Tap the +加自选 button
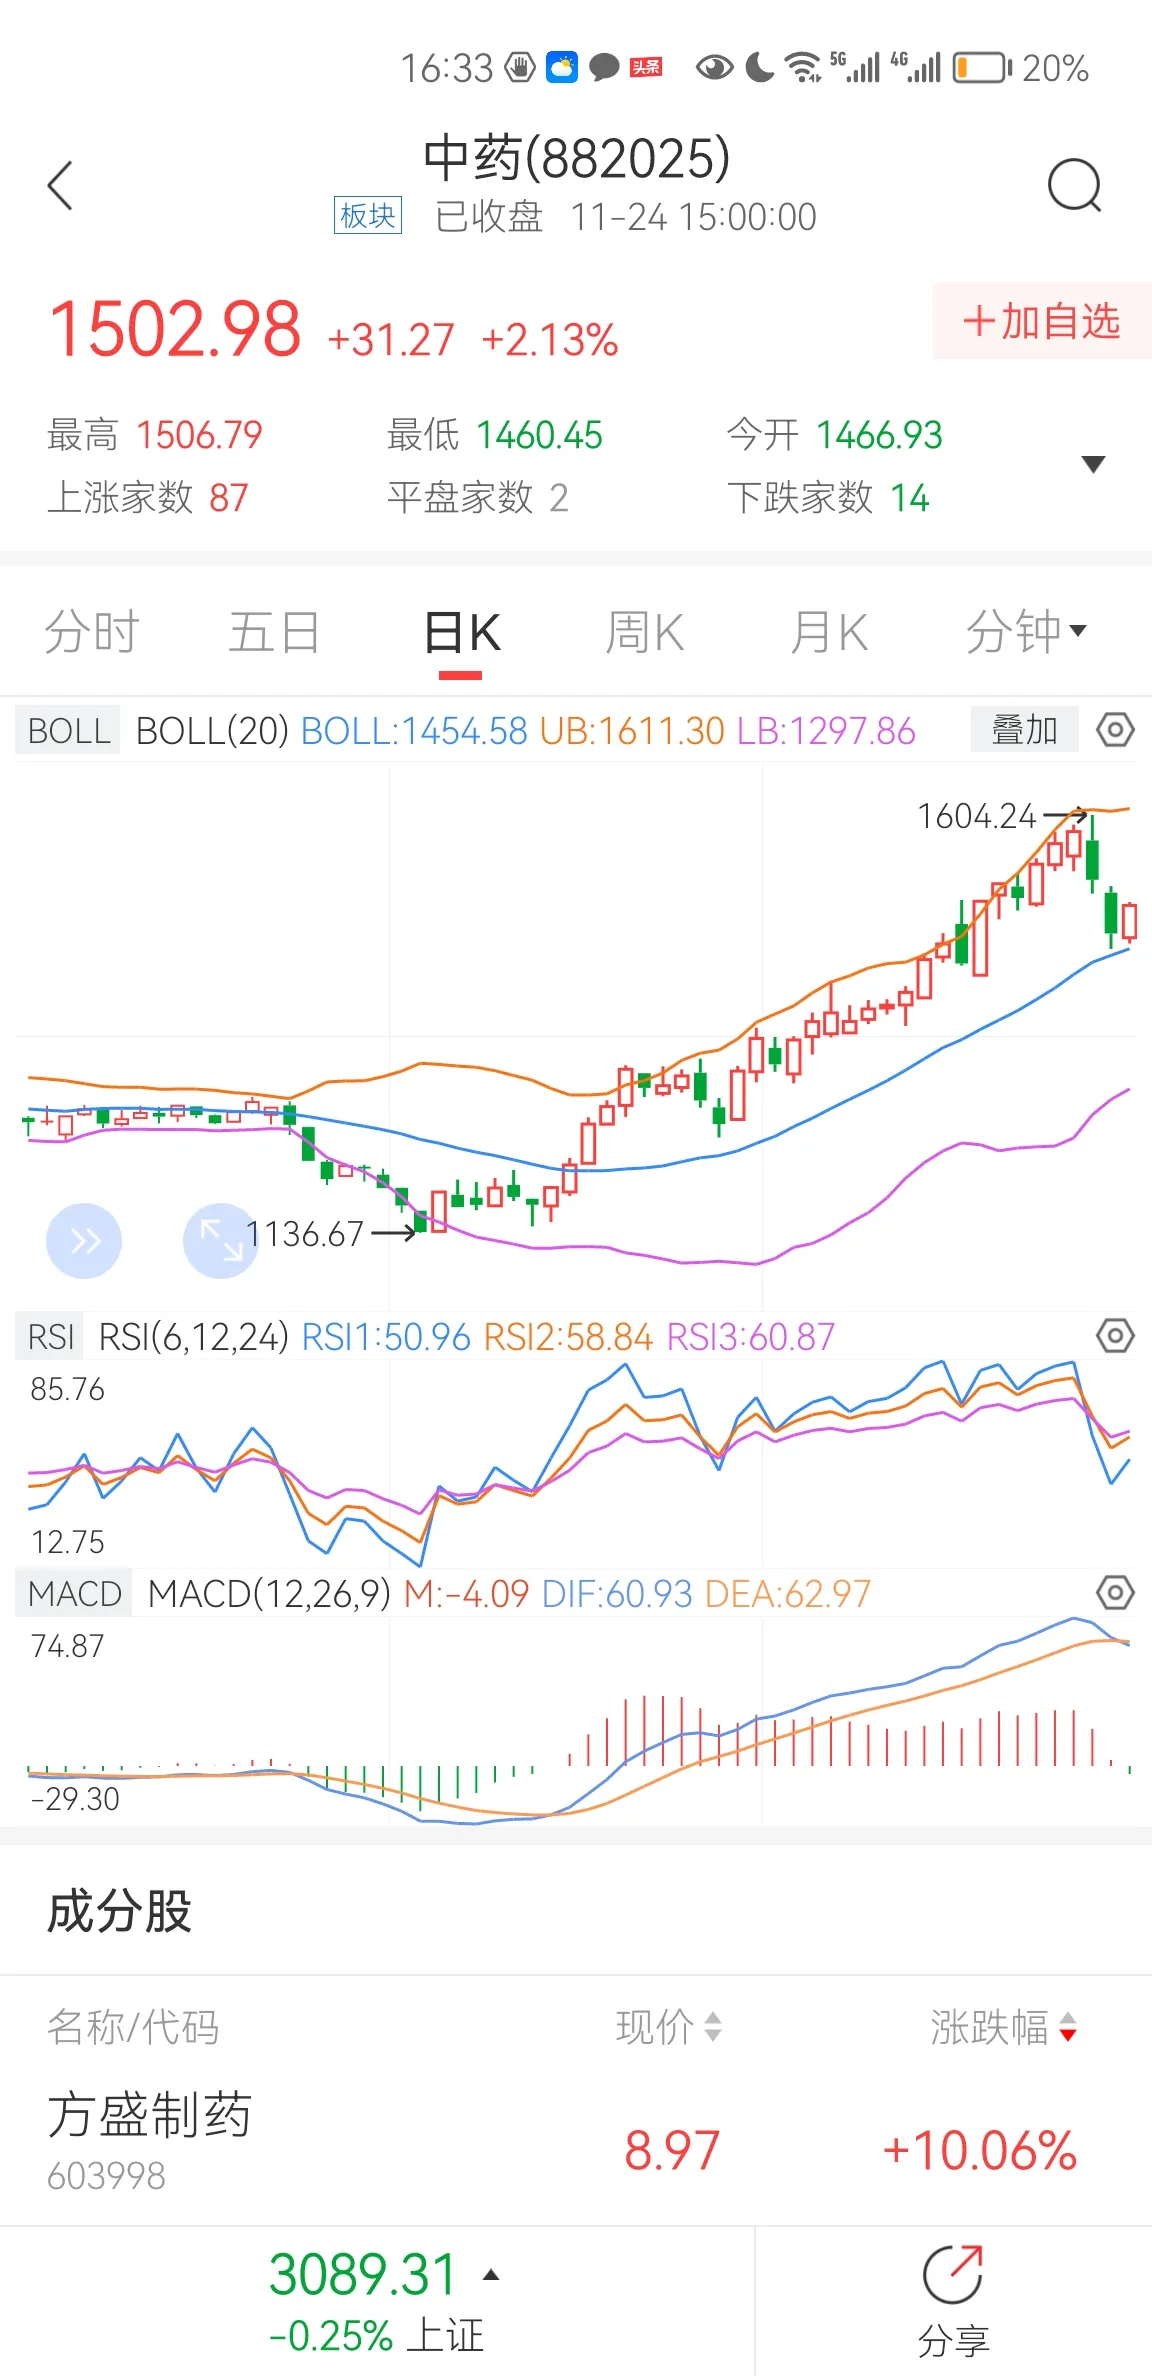The height and width of the screenshot is (2376, 1152). point(1042,321)
